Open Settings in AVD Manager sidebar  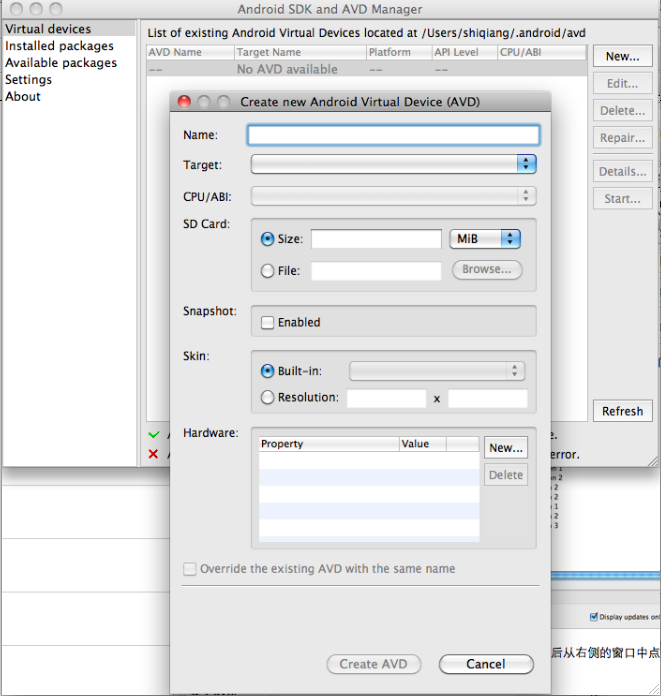[28, 79]
